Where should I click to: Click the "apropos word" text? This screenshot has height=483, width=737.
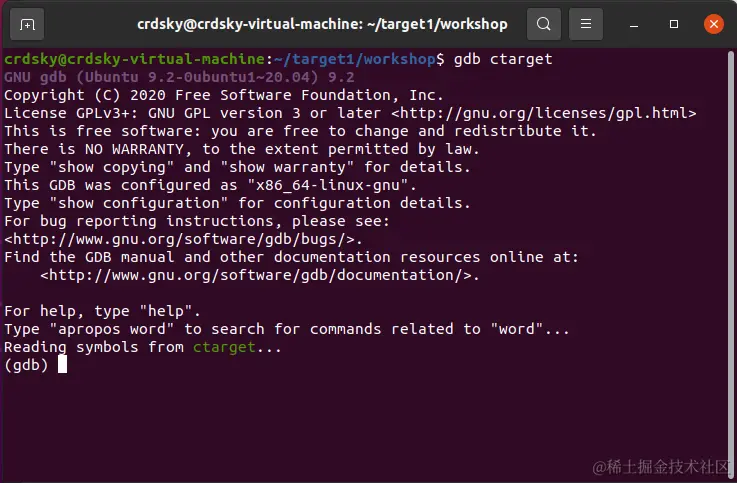[112, 329]
